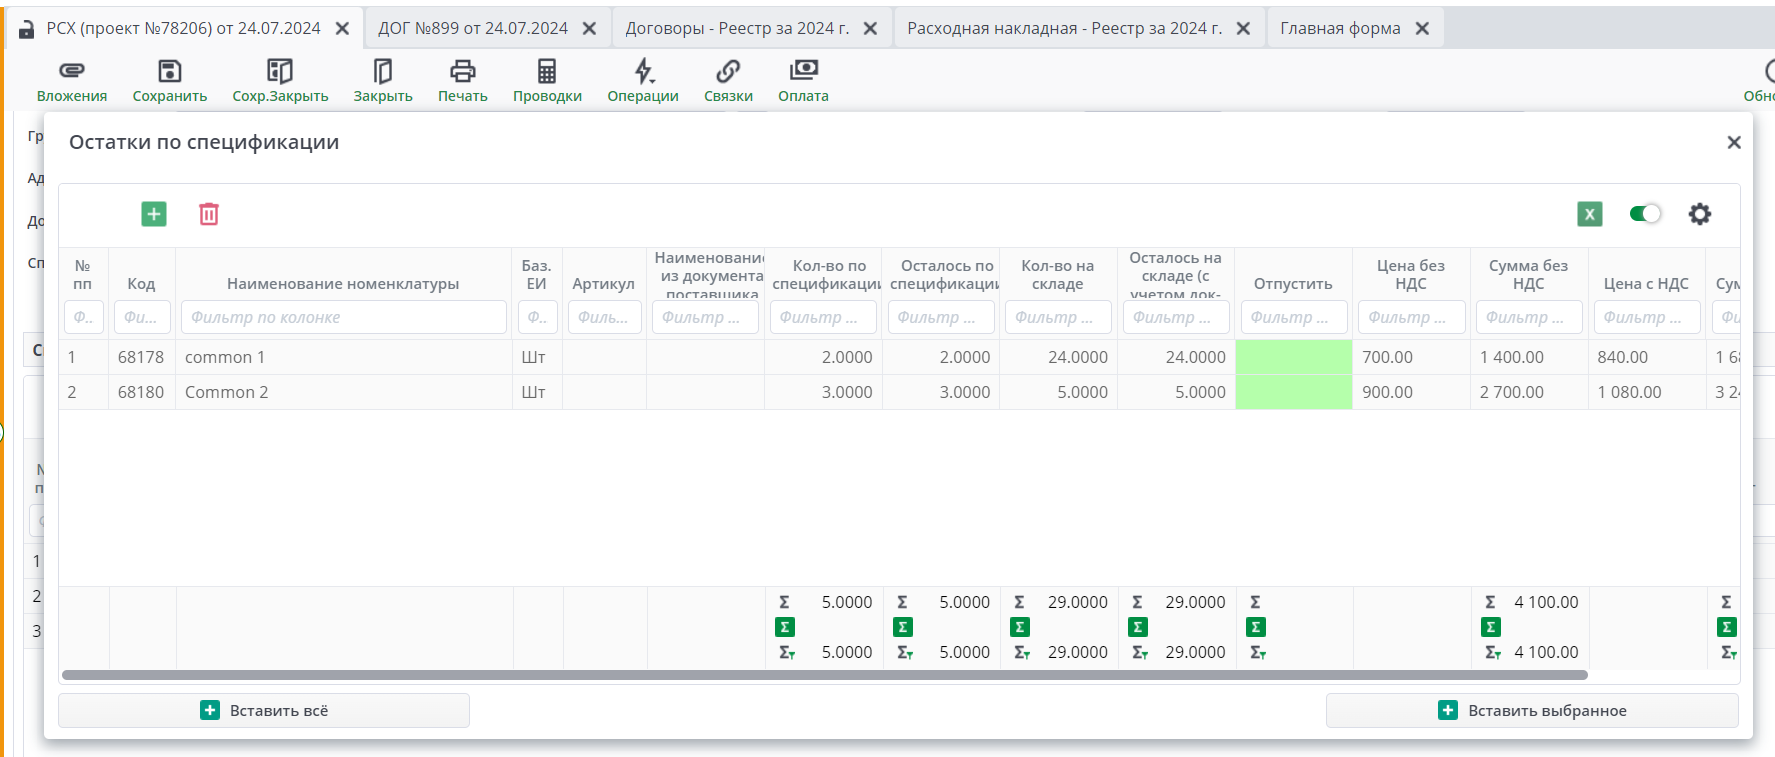The image size is (1775, 757).
Task: Click green sum button under Сумма без НДС
Action: tap(1491, 627)
